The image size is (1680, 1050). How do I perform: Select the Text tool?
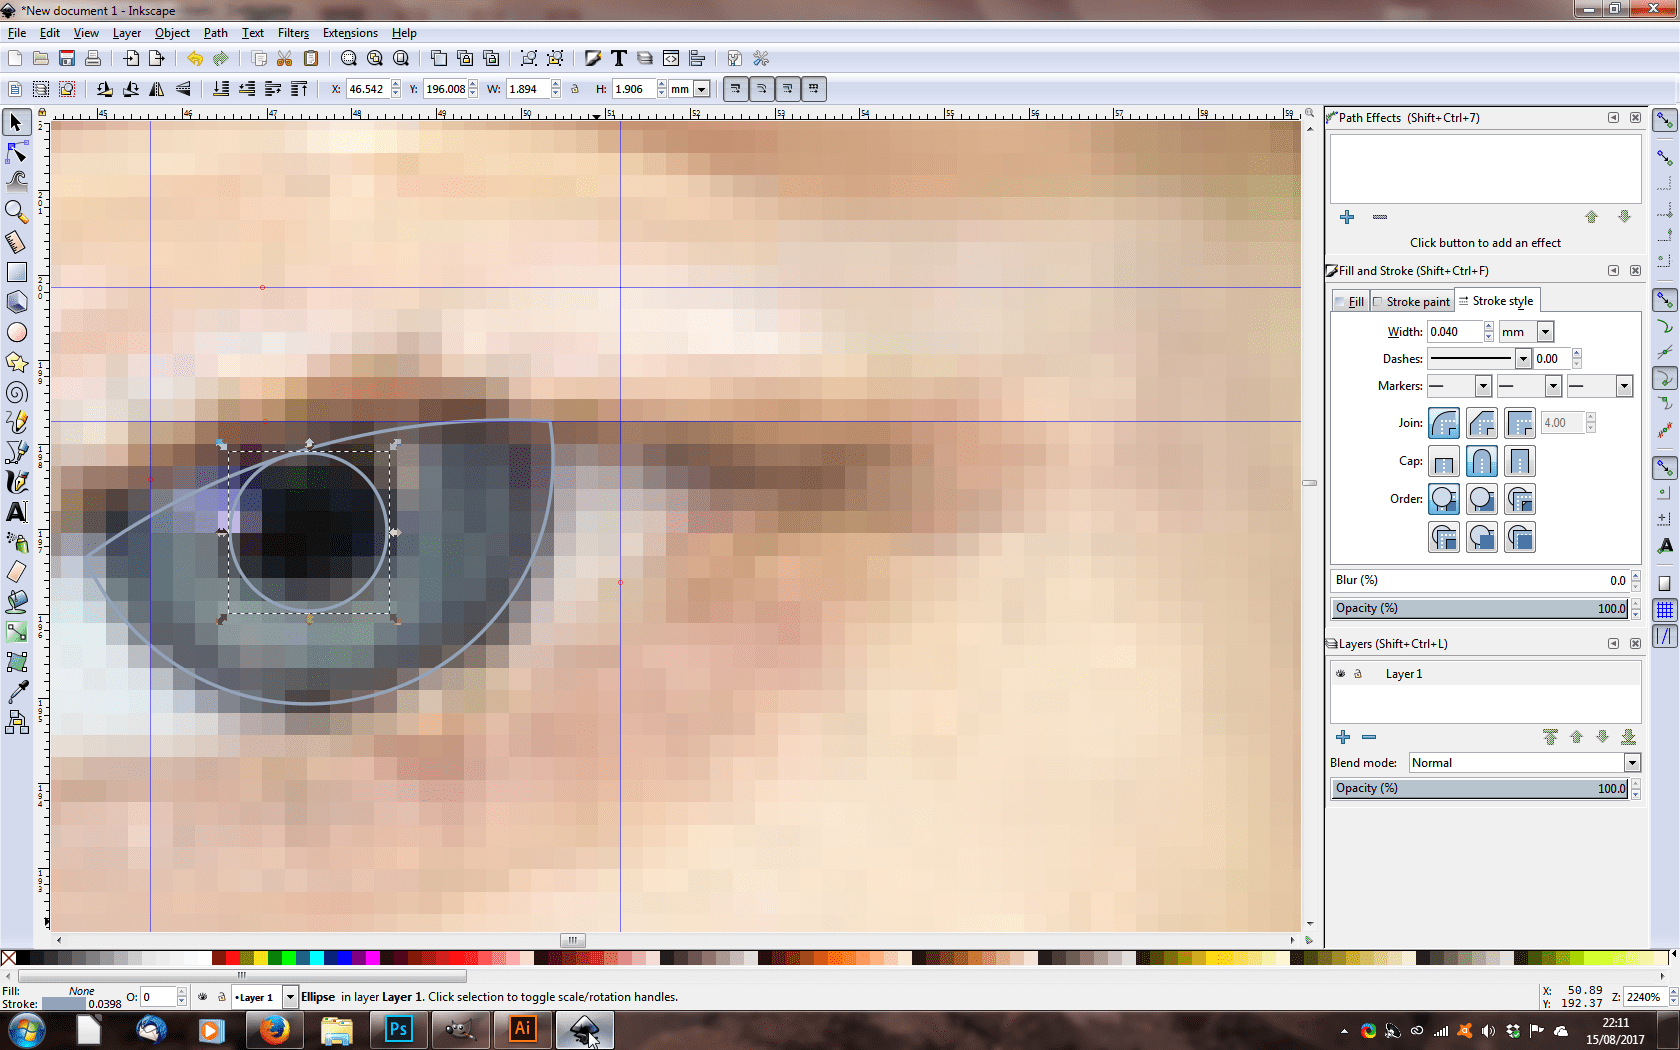click(x=16, y=512)
